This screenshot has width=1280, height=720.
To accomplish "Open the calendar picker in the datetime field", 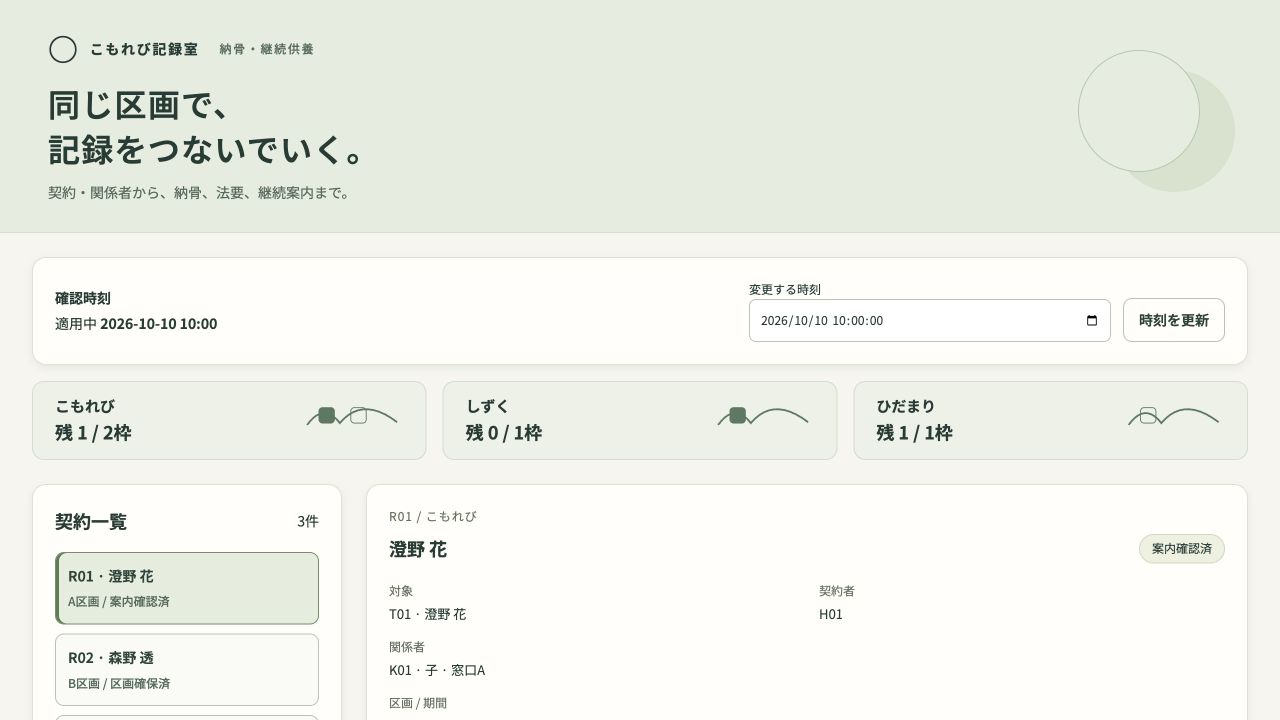I will 1092,321.
